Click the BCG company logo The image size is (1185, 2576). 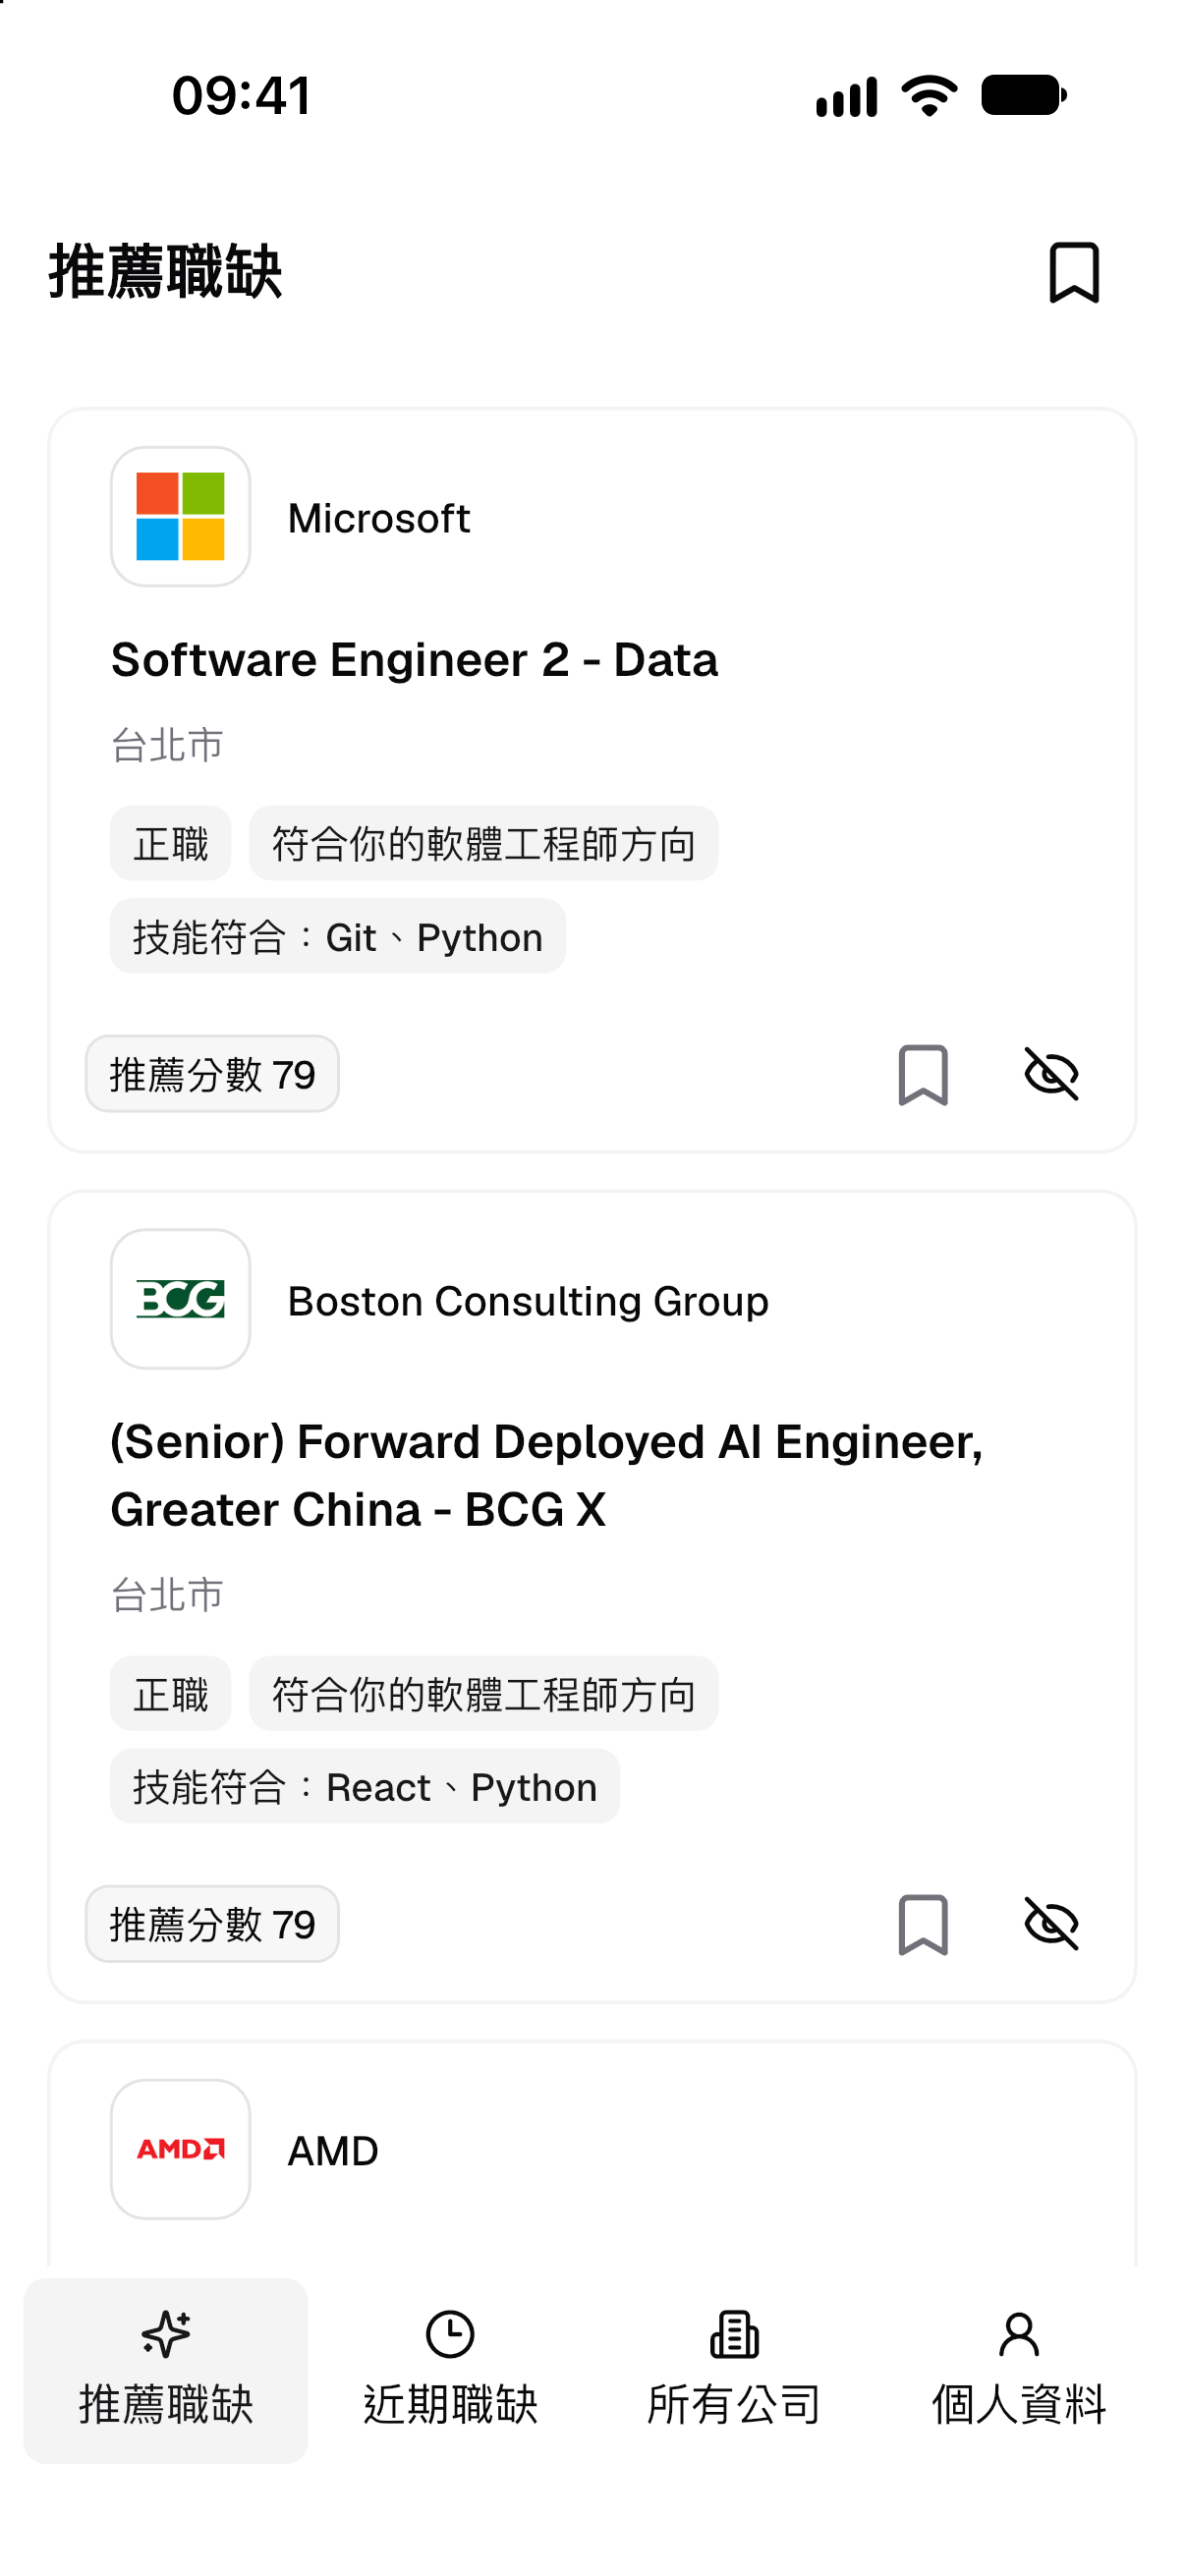point(180,1299)
